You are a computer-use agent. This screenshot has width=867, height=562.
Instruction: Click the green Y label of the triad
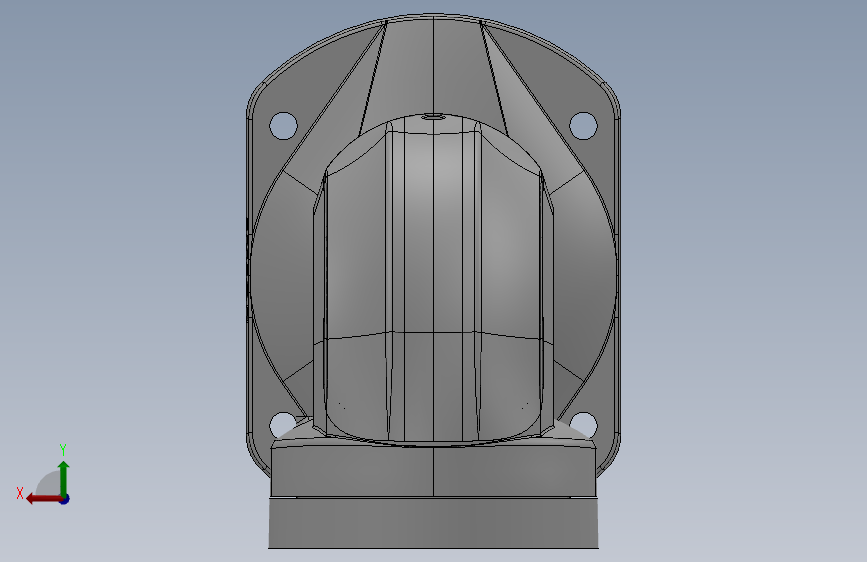coord(63,449)
